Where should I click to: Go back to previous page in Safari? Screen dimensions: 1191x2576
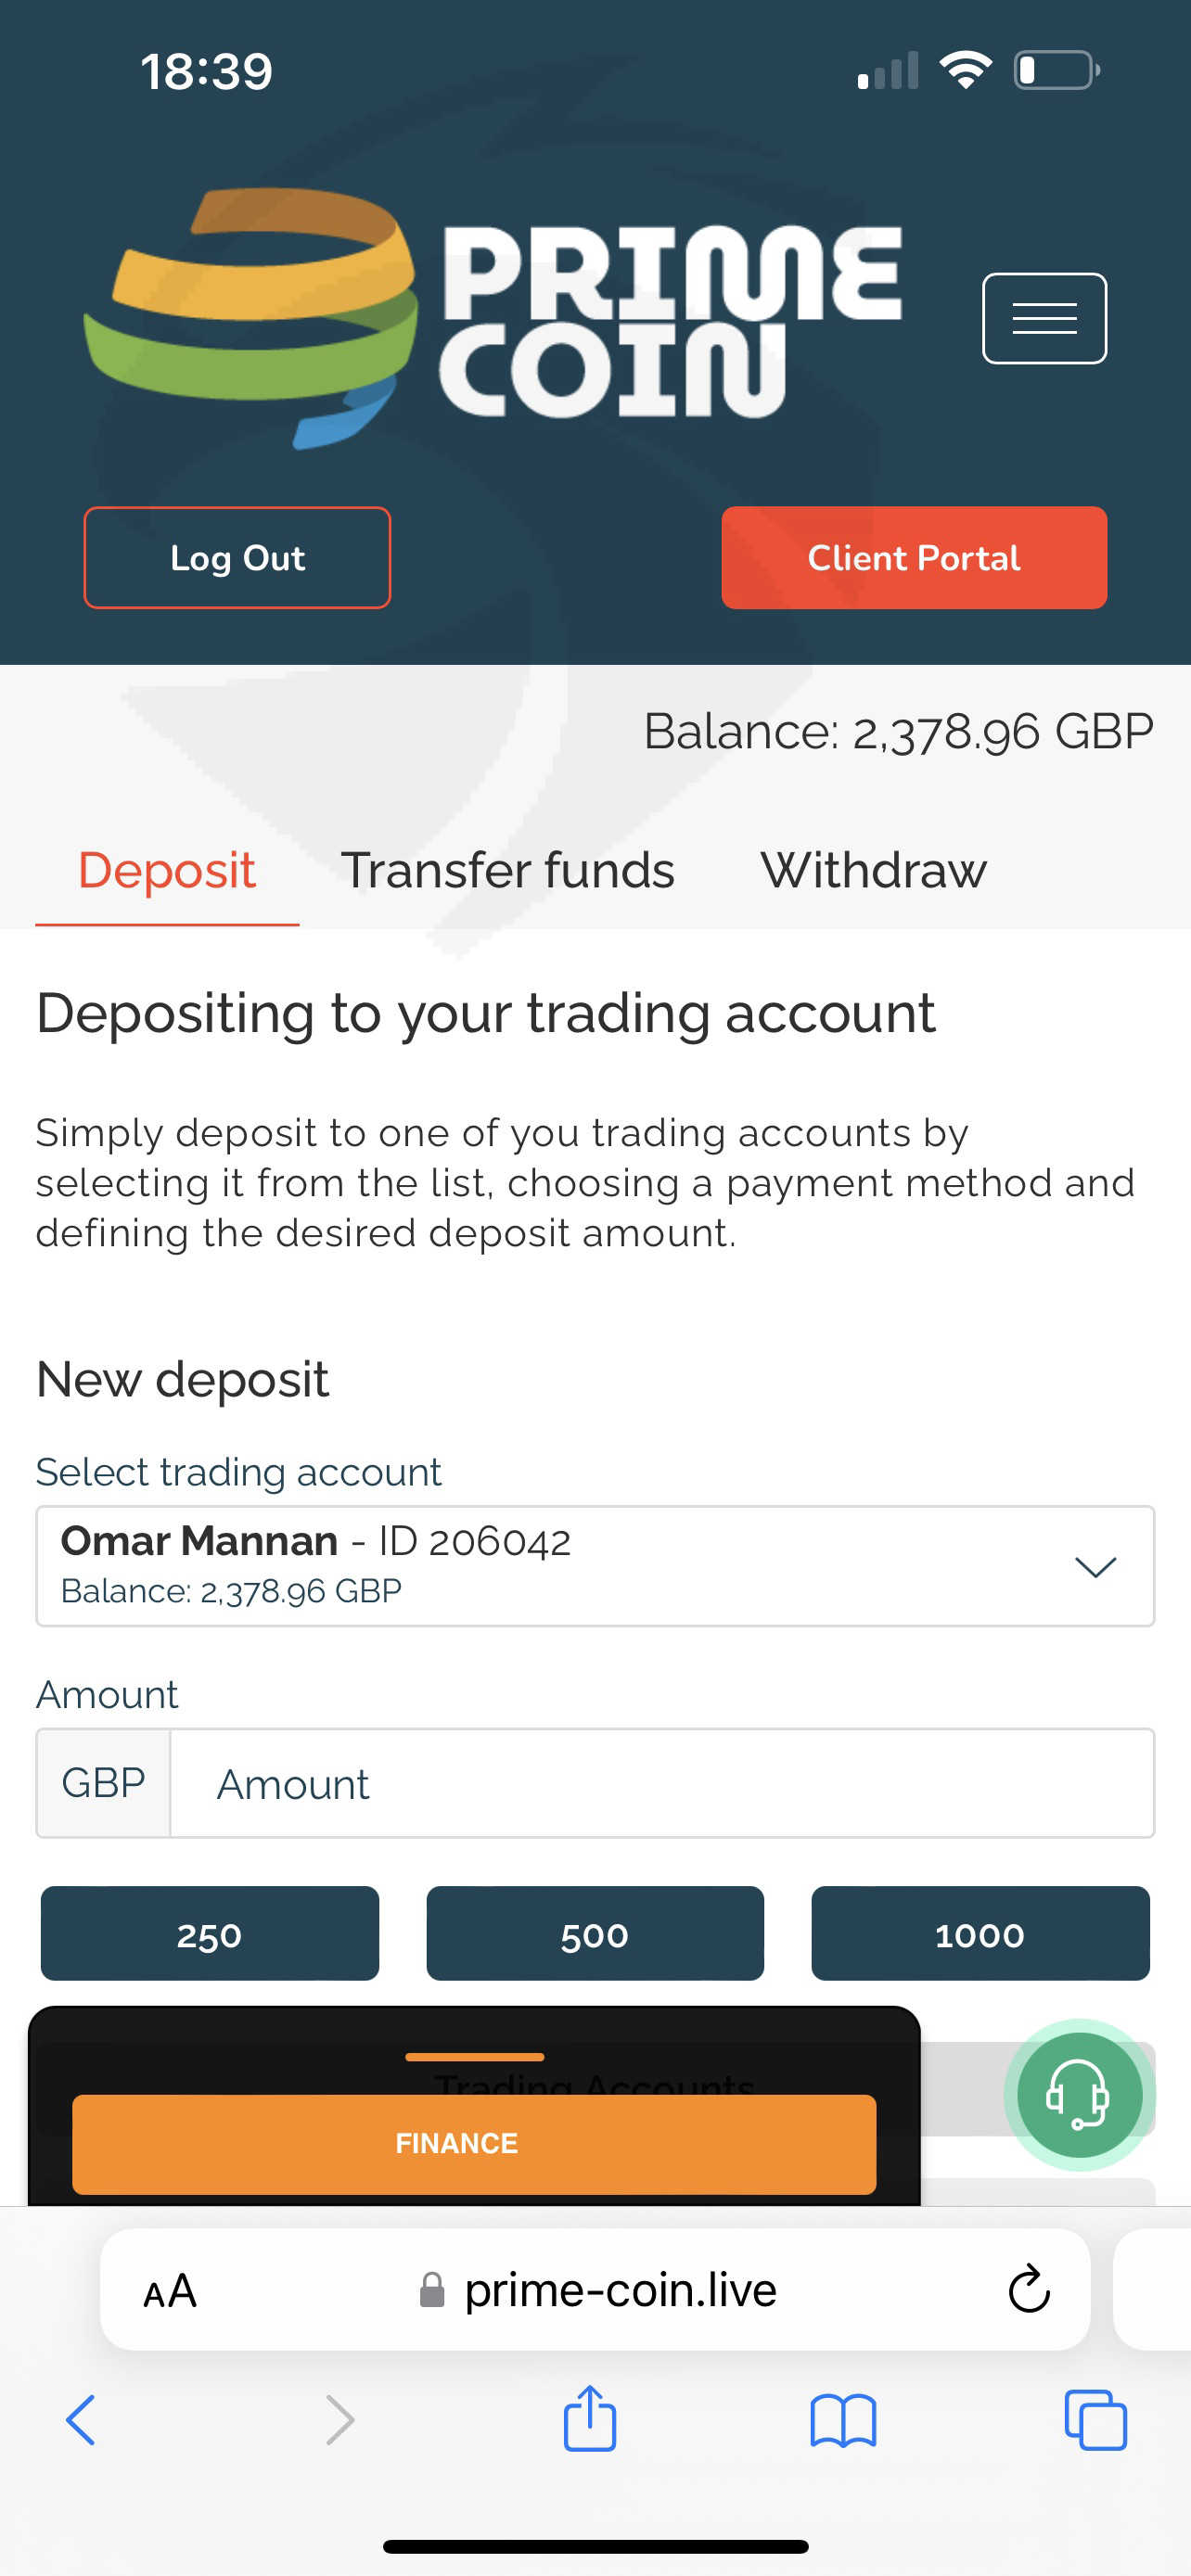[x=81, y=2420]
